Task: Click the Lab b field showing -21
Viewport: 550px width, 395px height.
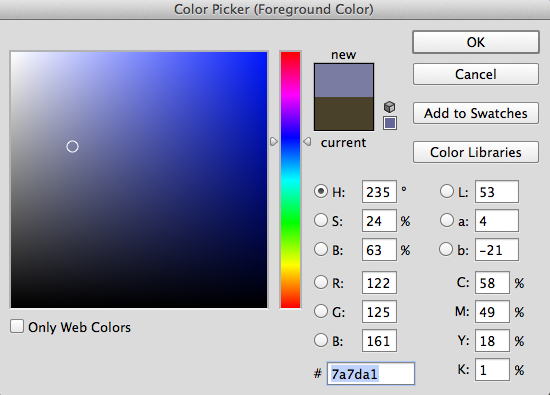Action: pos(497,250)
